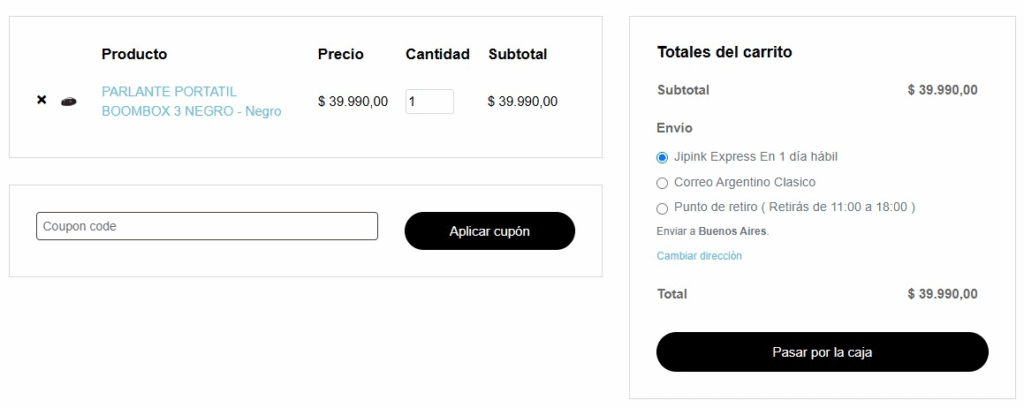The image size is (1024, 408).
Task: Click the Producto column header
Action: coord(135,54)
